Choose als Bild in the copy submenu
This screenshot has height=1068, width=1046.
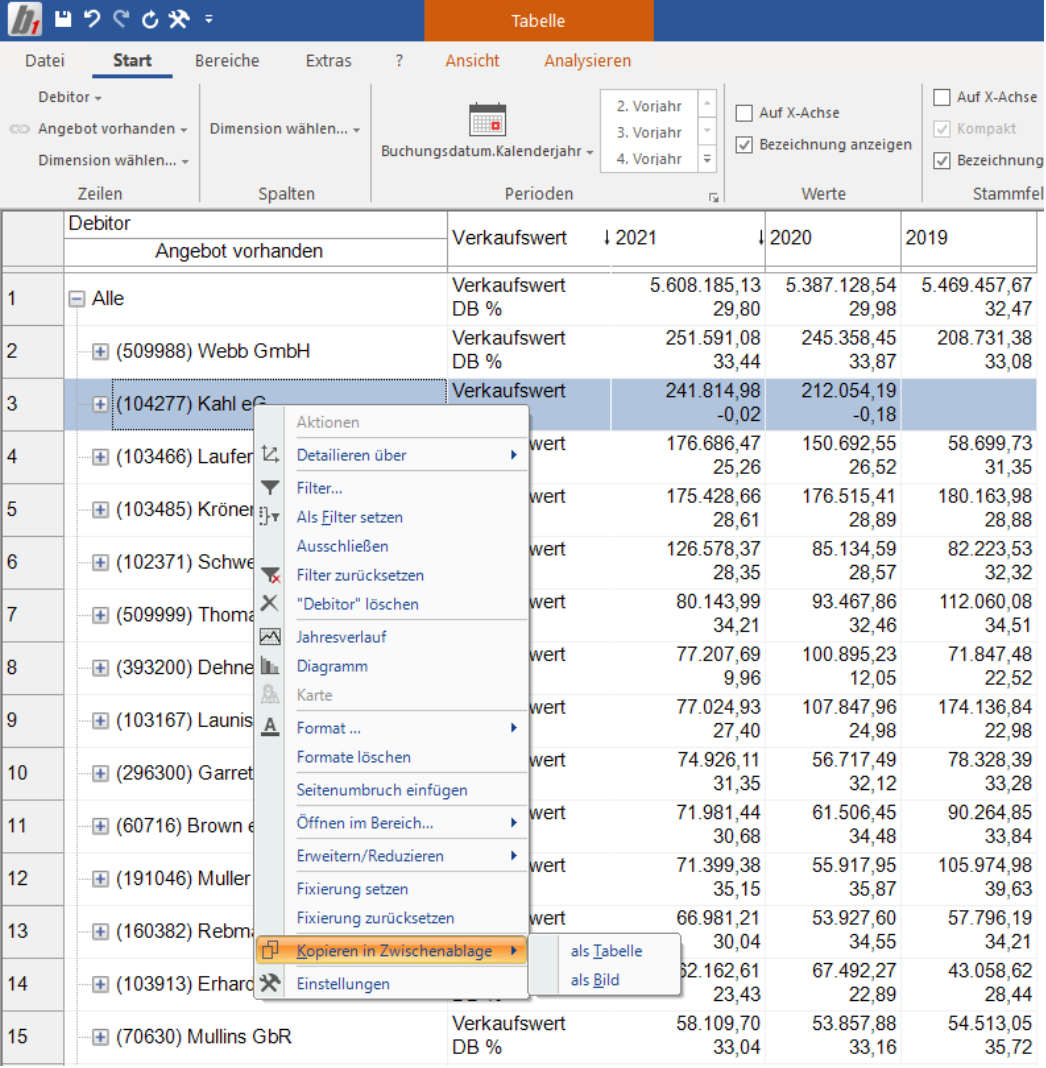(595, 979)
